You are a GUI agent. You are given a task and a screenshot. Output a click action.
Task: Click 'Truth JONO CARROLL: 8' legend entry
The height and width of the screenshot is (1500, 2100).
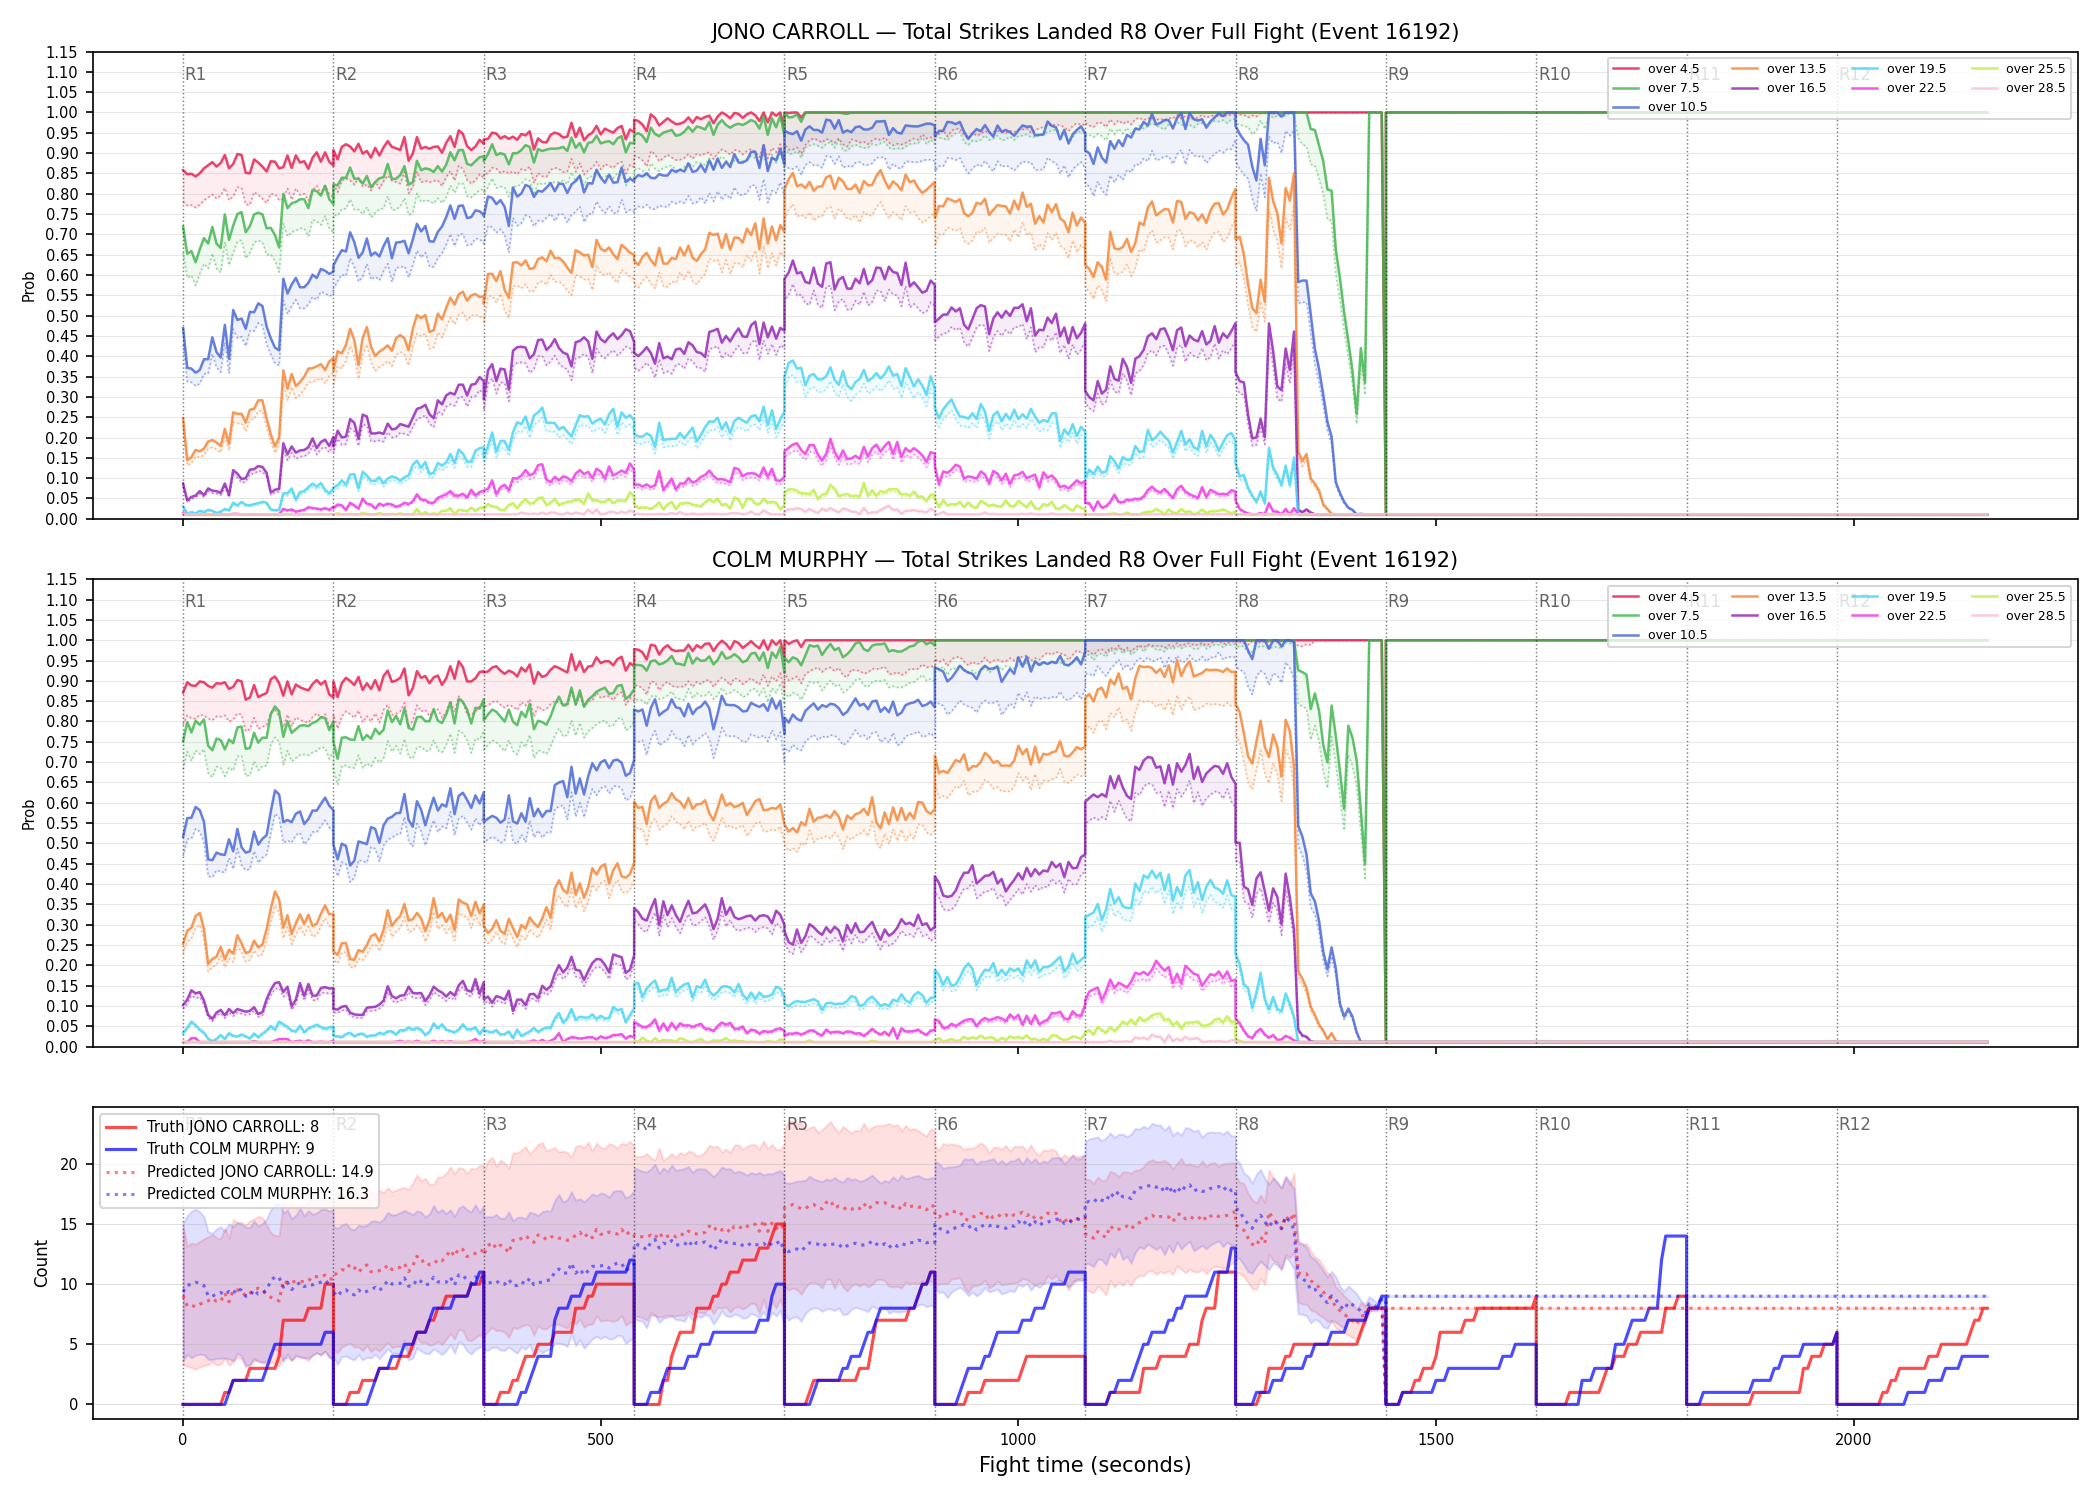212,1127
